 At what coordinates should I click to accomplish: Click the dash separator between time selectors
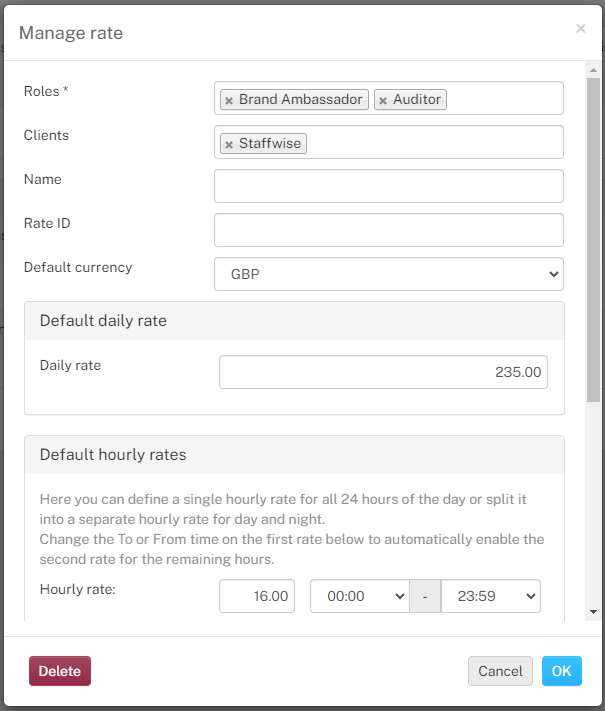click(425, 596)
